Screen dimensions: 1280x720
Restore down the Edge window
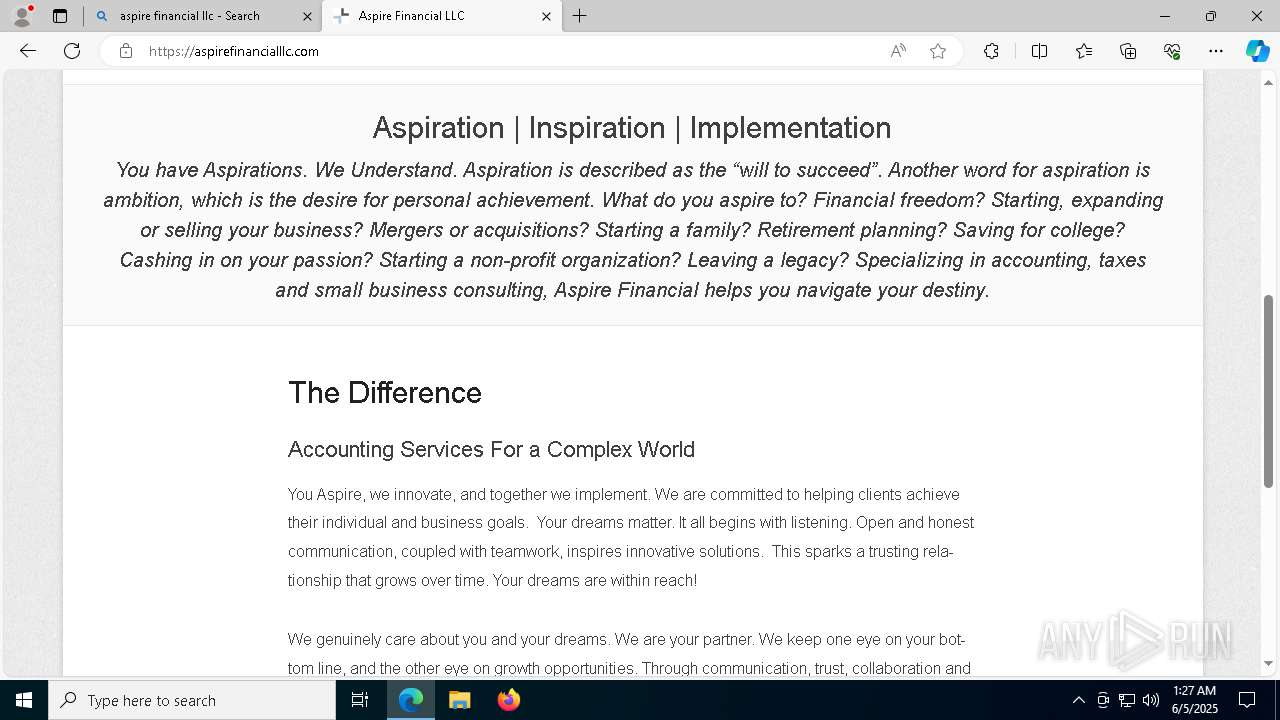click(1211, 16)
